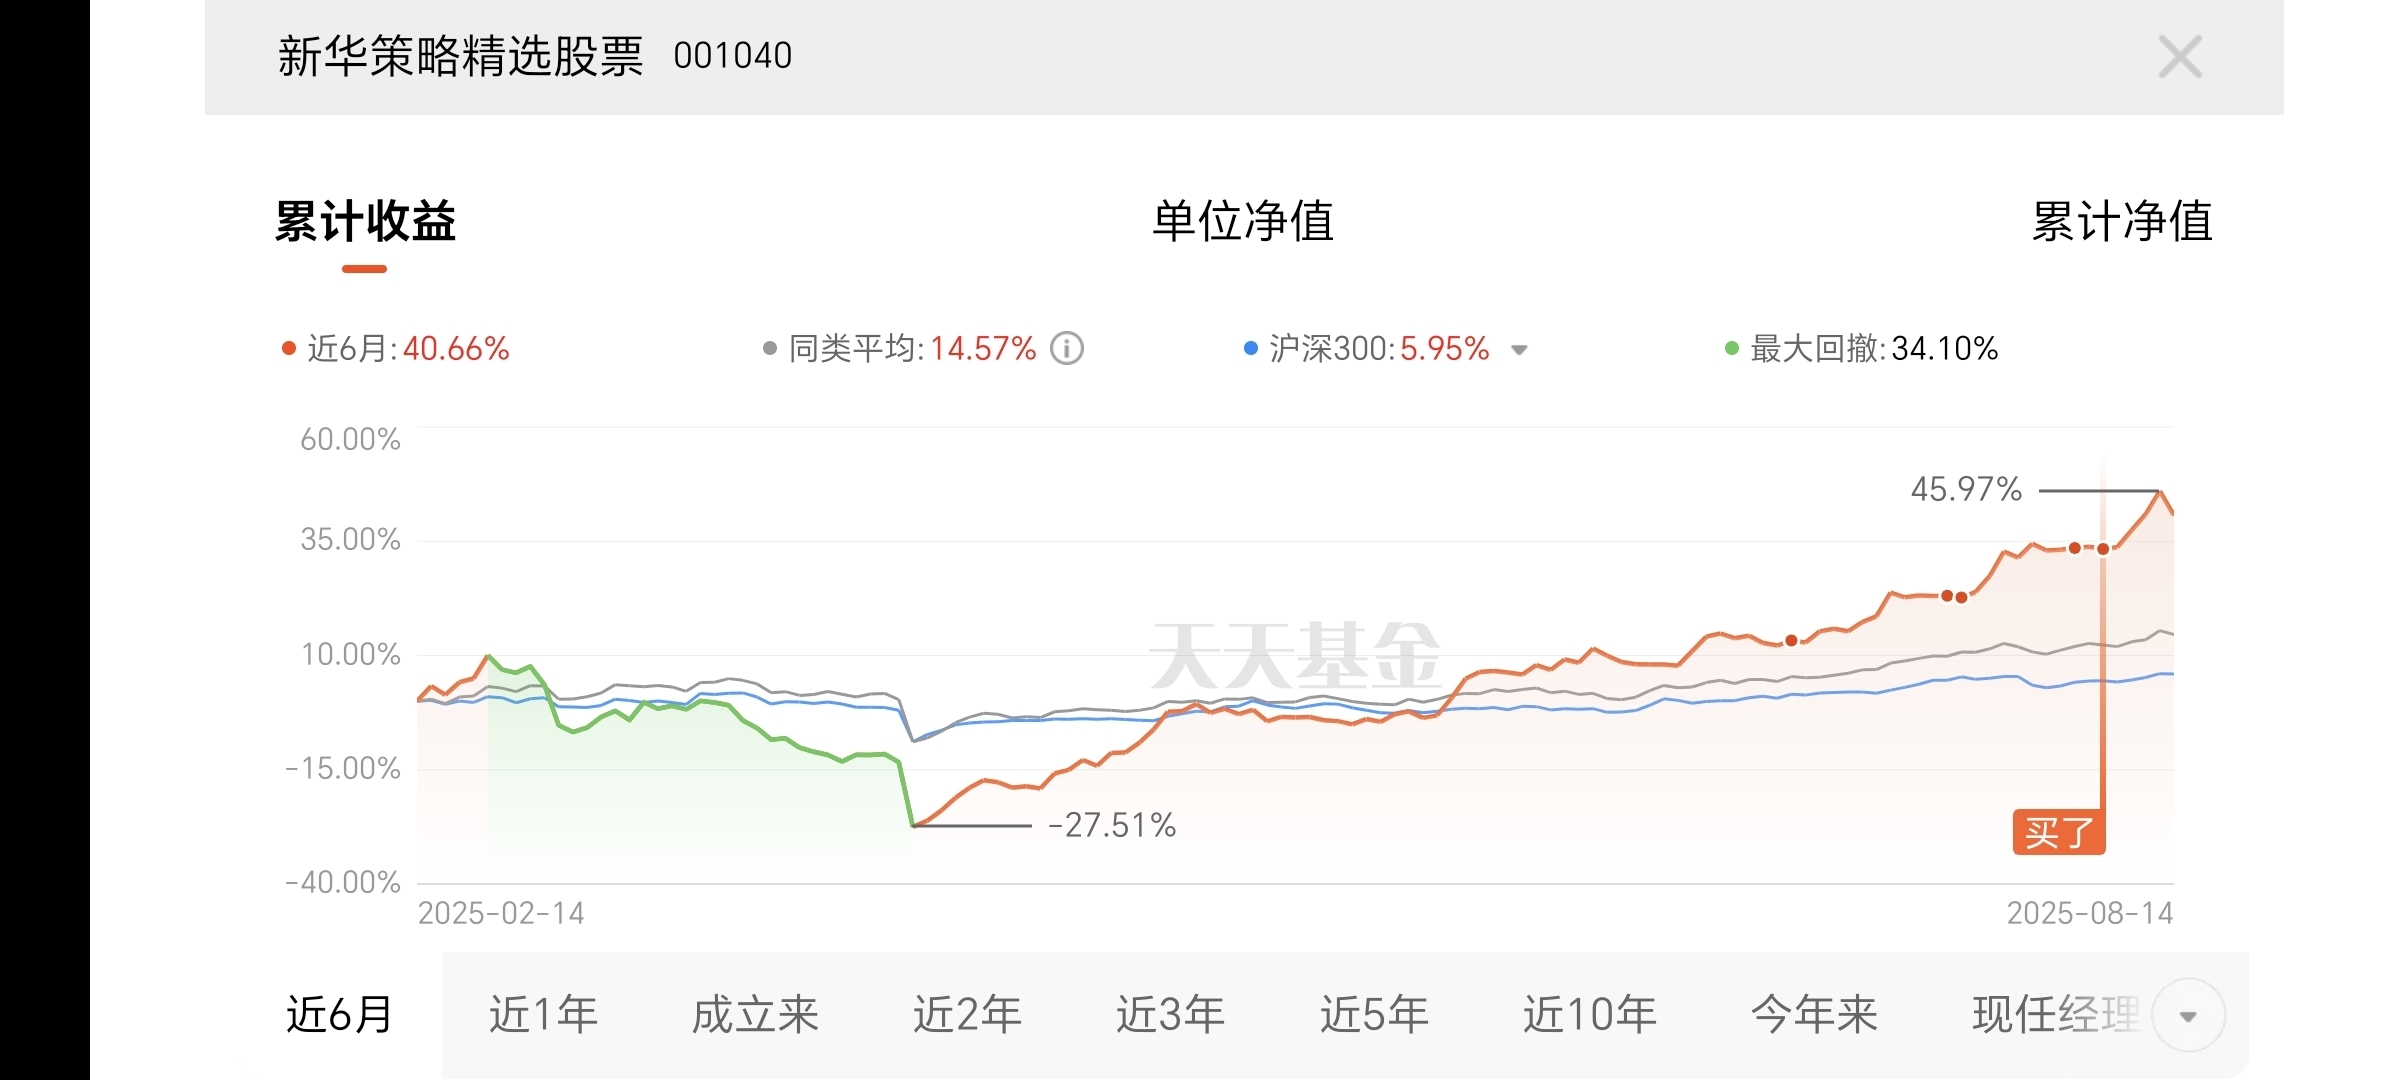Click the 近6月 selected range
The image size is (2400, 1080).
point(340,1015)
